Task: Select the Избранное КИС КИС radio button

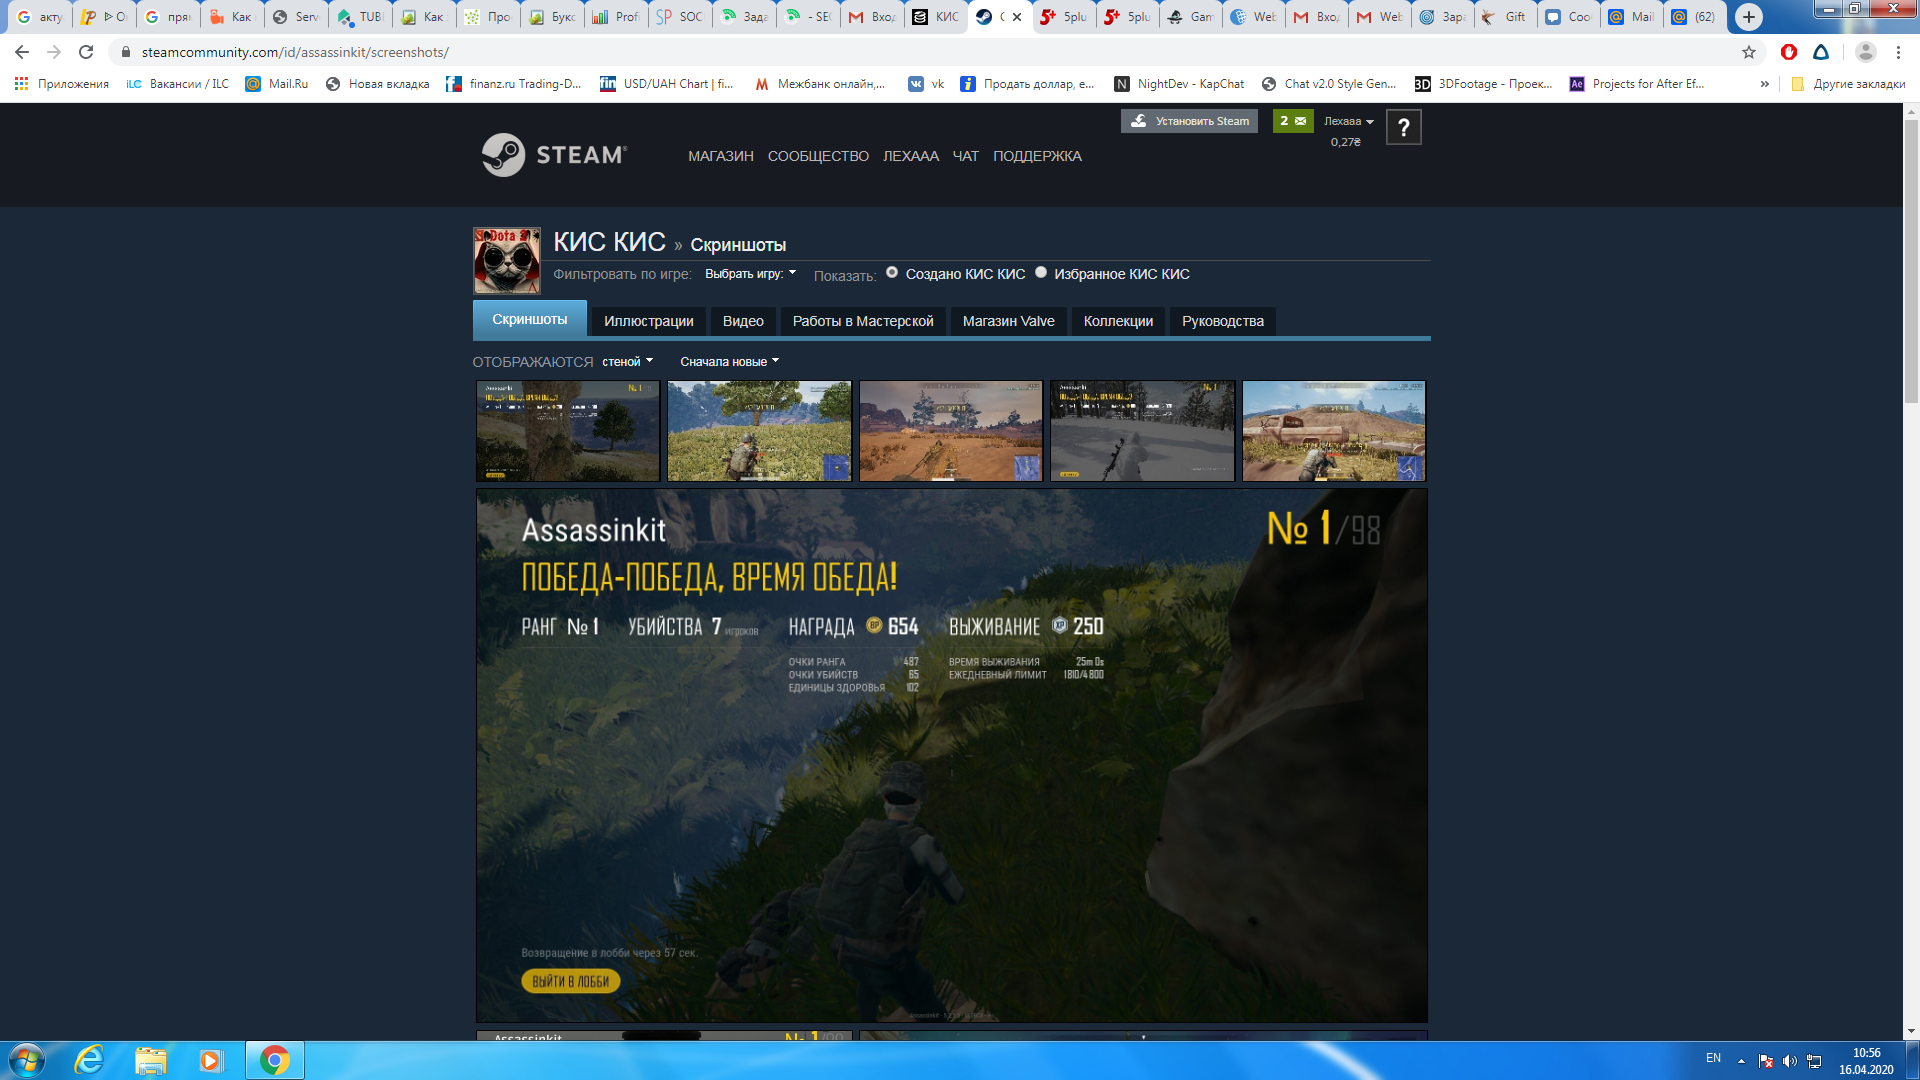Action: [x=1041, y=272]
